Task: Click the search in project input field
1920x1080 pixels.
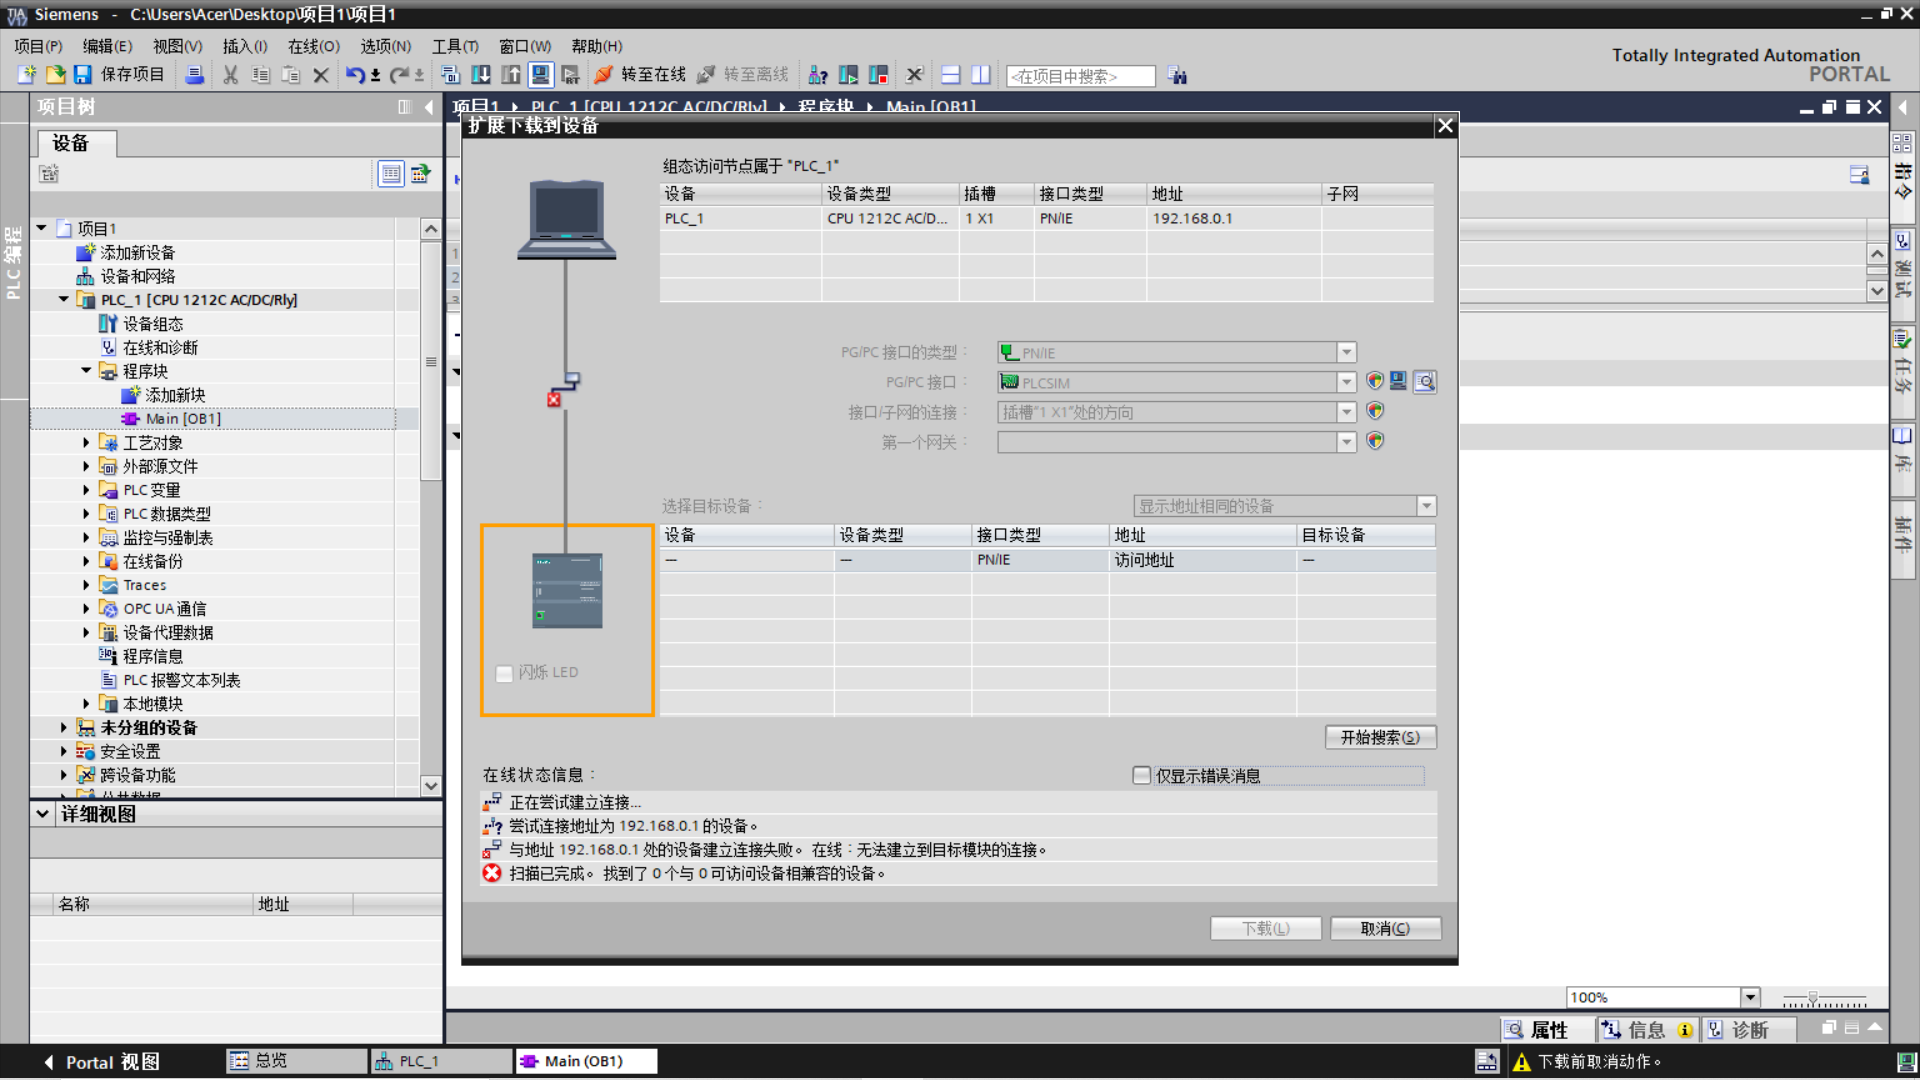Action: [x=1080, y=76]
